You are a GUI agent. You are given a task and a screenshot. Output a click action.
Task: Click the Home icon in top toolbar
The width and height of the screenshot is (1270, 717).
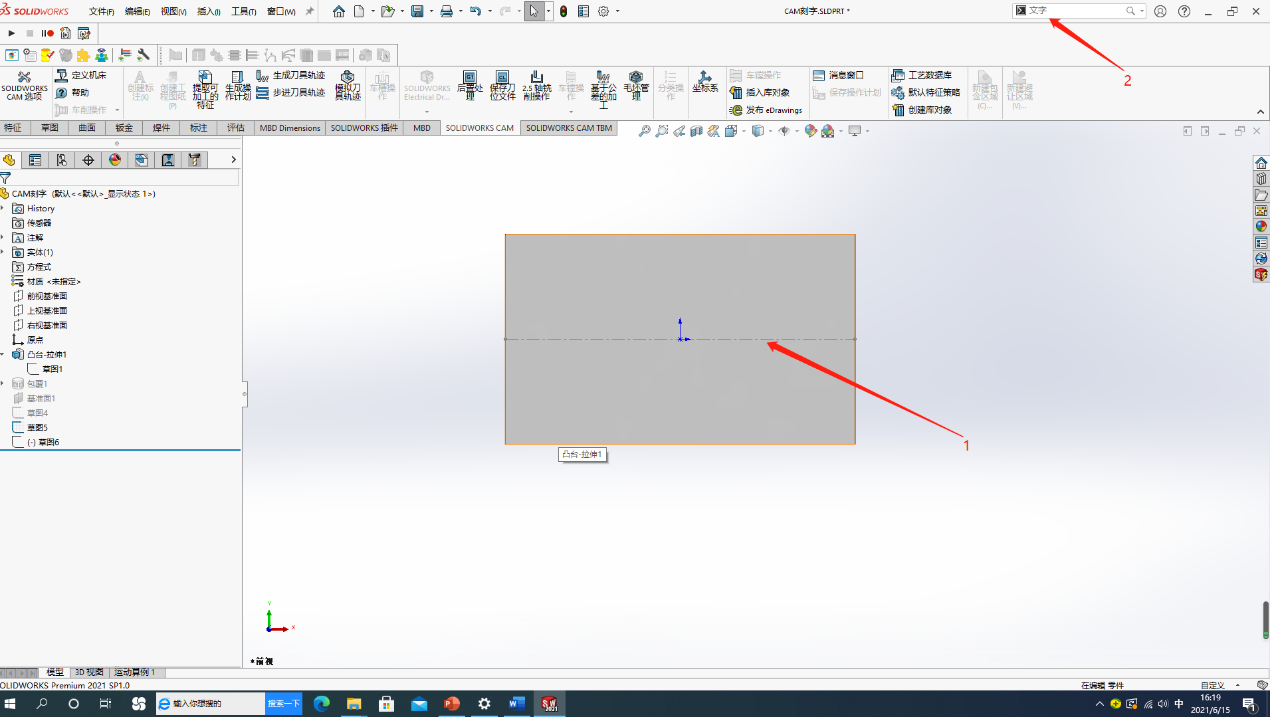tap(338, 11)
